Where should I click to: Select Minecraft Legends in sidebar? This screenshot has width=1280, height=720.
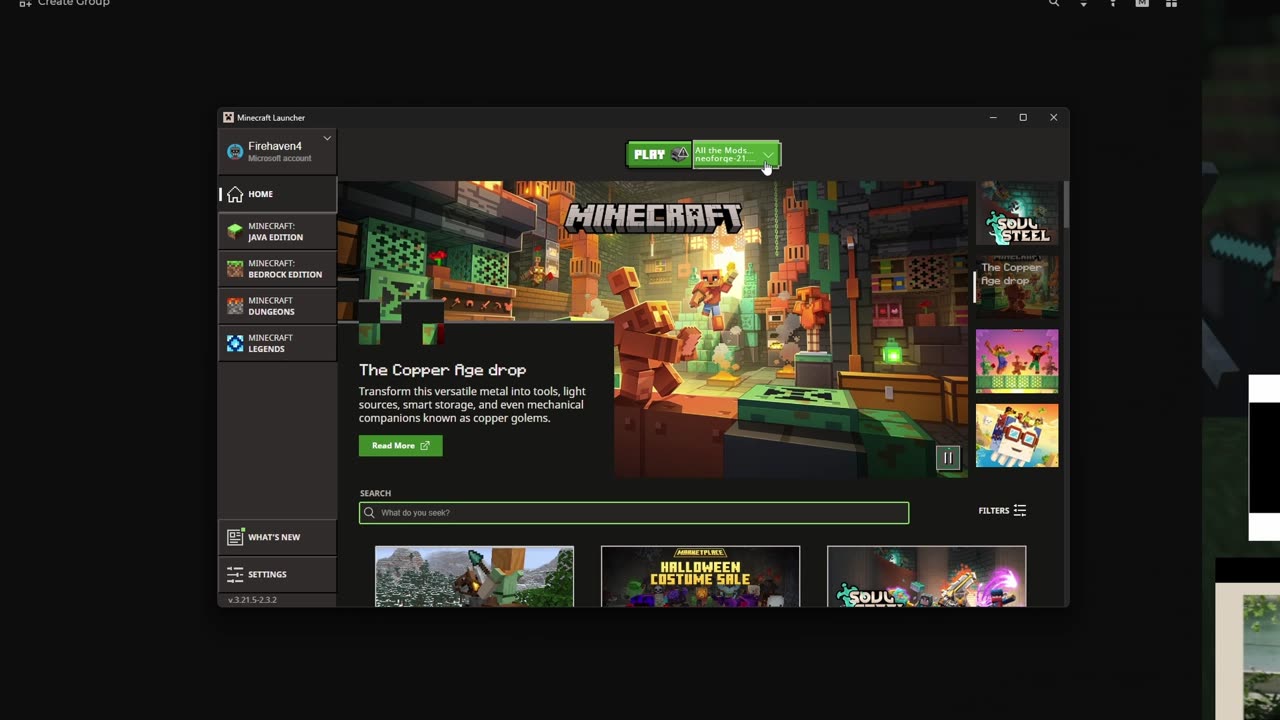[x=278, y=343]
